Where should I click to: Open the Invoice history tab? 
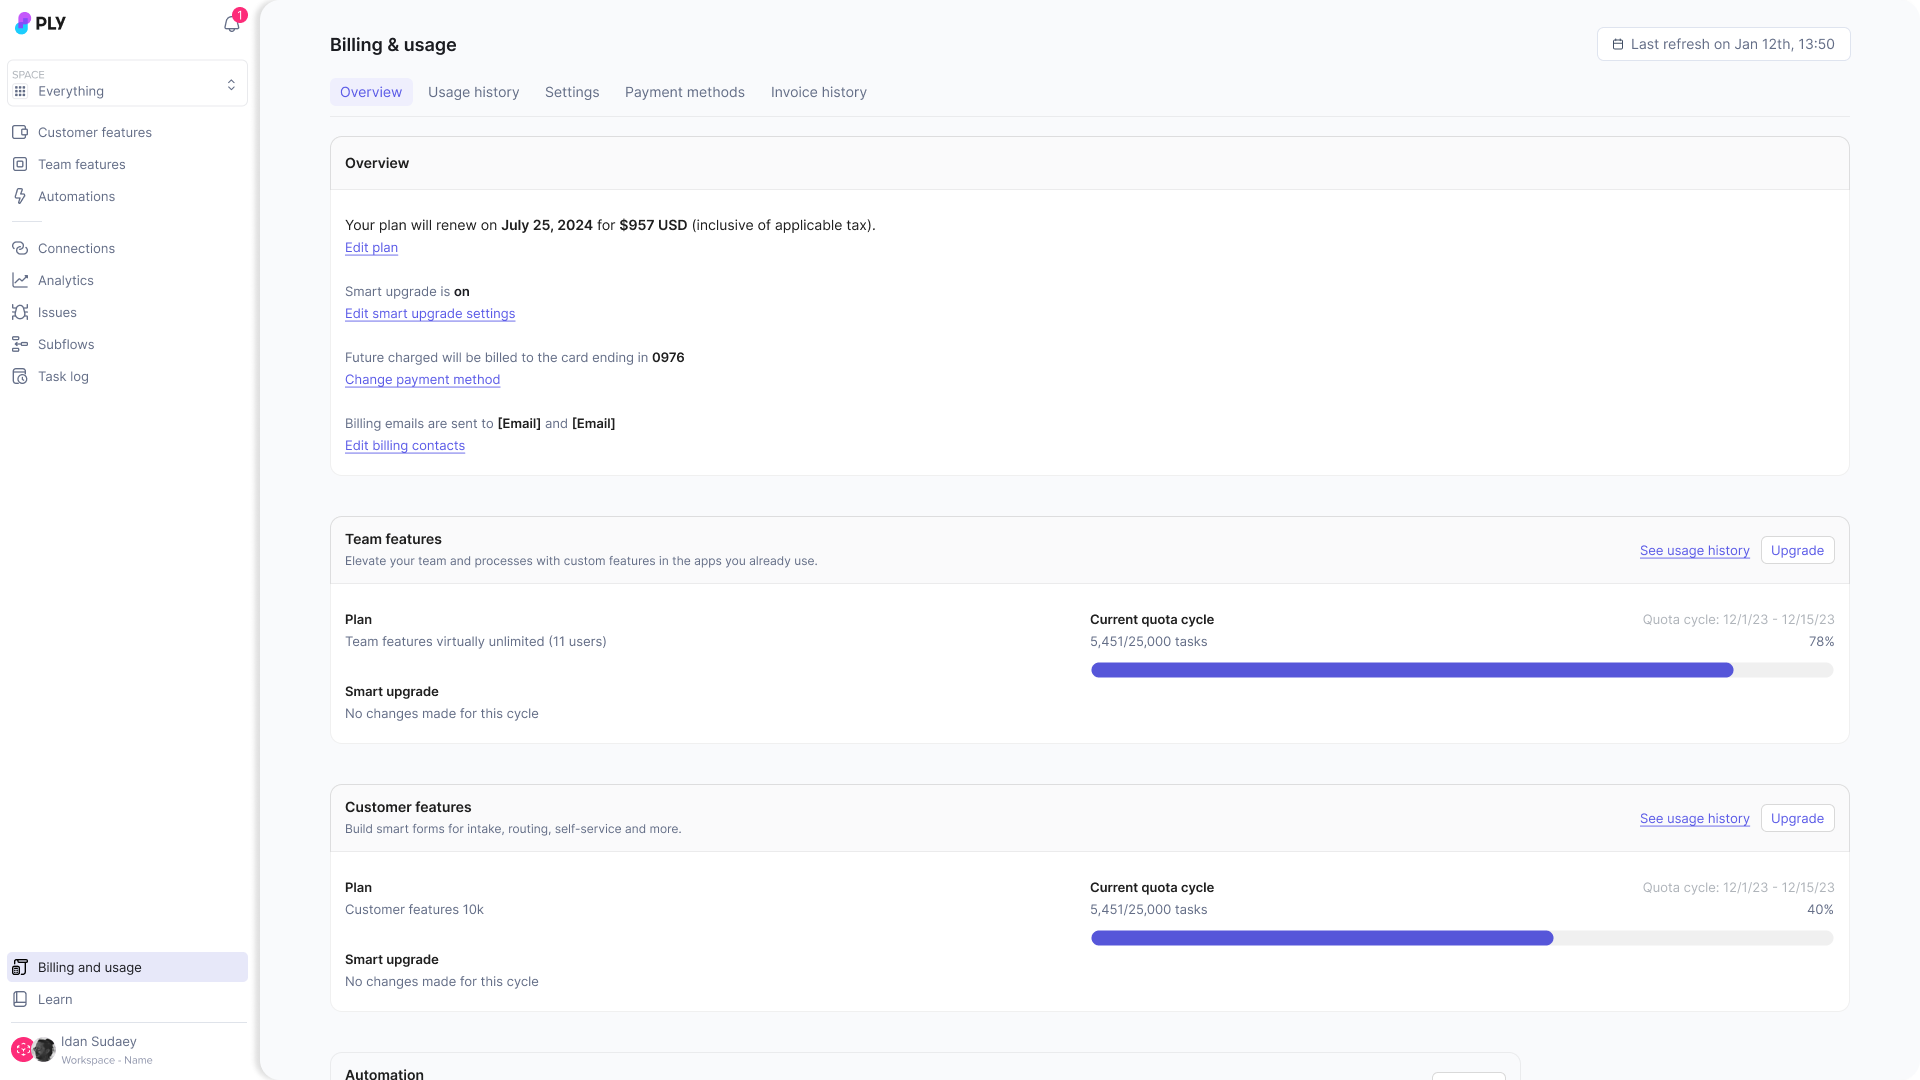click(x=818, y=92)
